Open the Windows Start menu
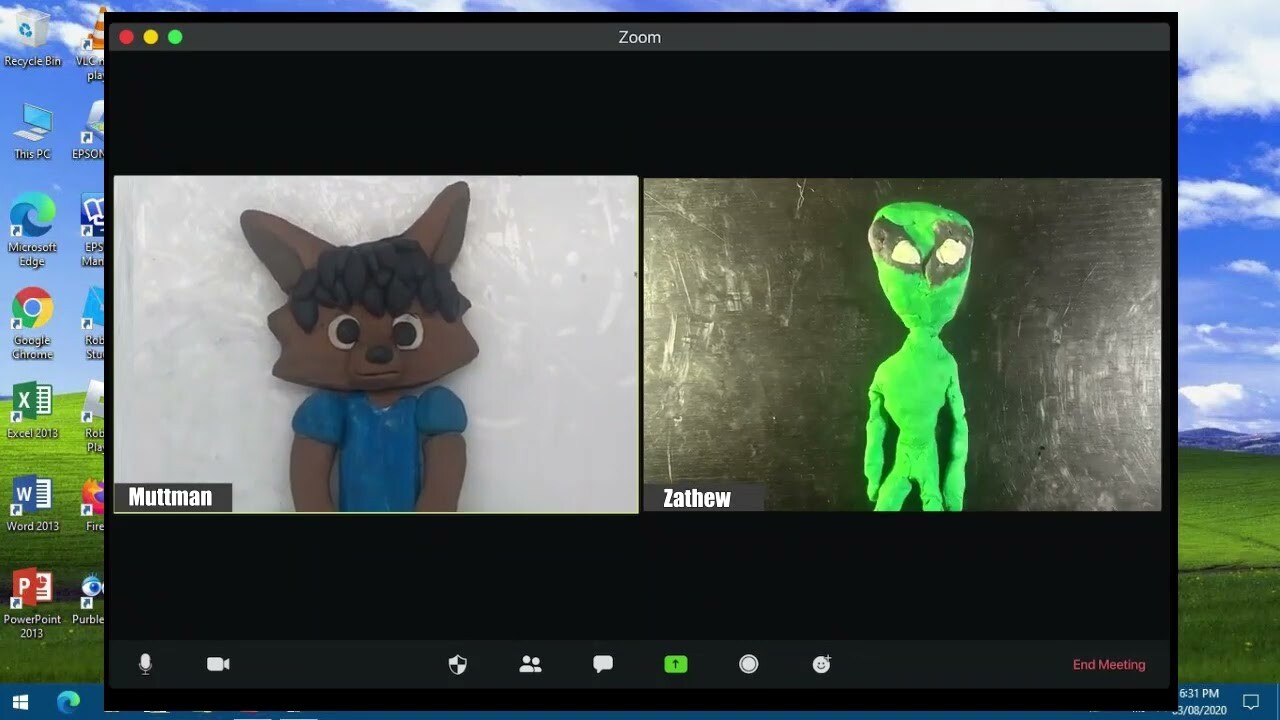1280x720 pixels. (x=19, y=700)
